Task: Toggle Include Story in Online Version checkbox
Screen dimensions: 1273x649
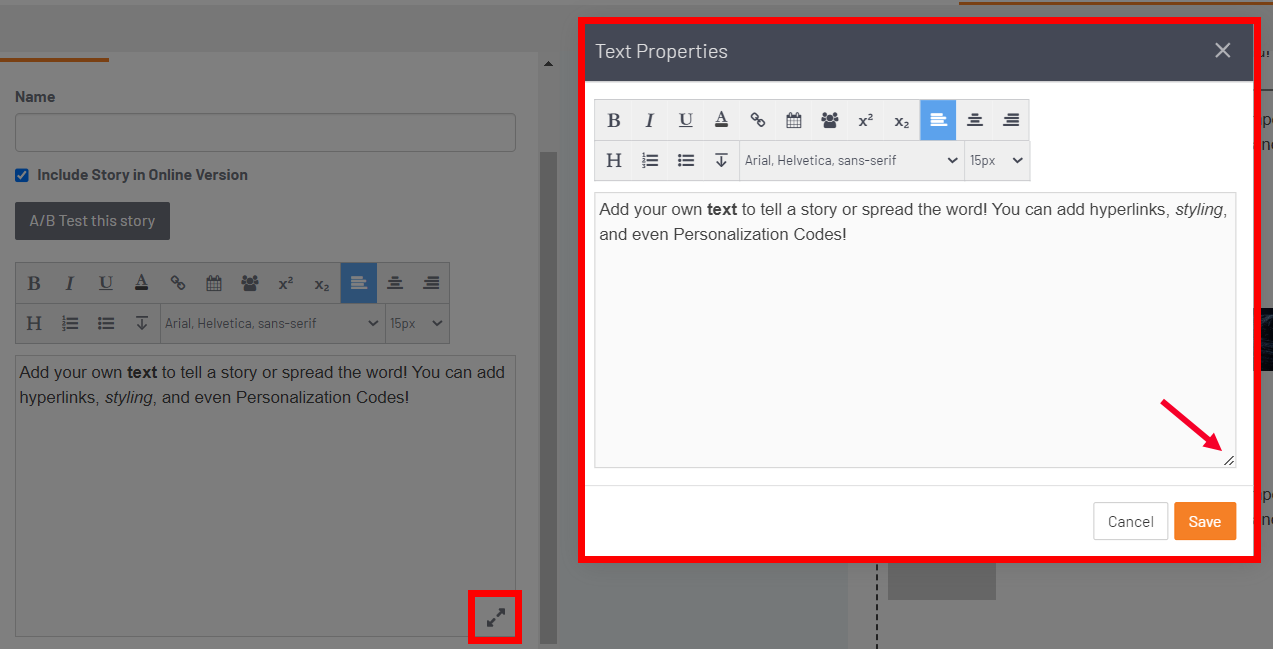Action: coord(22,175)
